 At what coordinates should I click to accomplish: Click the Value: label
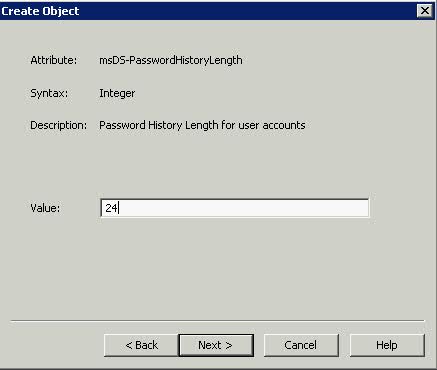point(45,208)
